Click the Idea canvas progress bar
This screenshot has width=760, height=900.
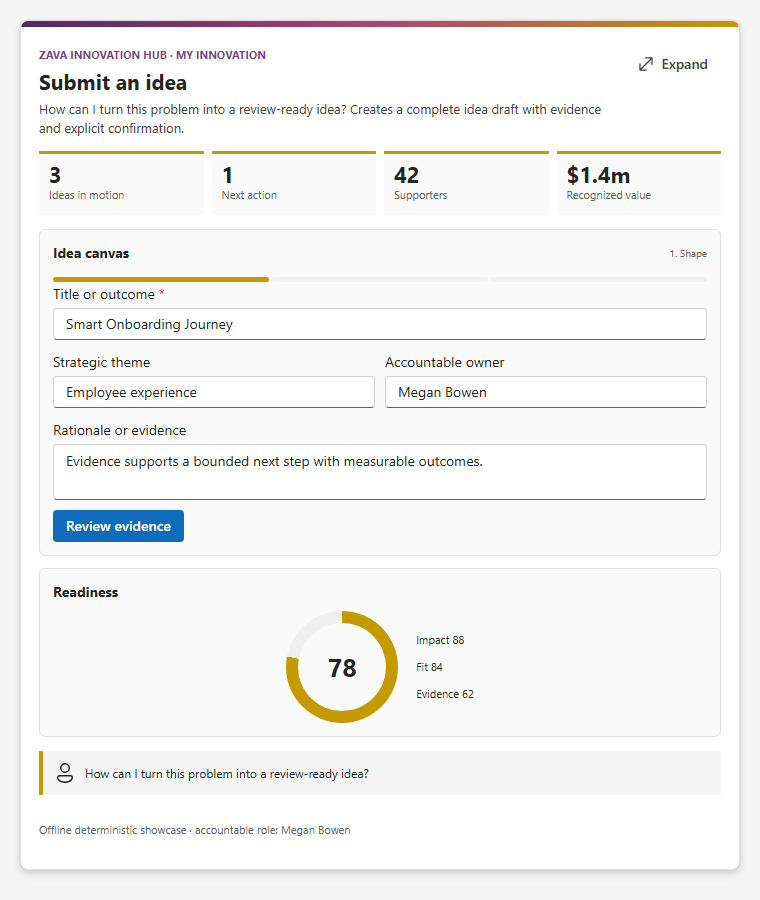379,280
